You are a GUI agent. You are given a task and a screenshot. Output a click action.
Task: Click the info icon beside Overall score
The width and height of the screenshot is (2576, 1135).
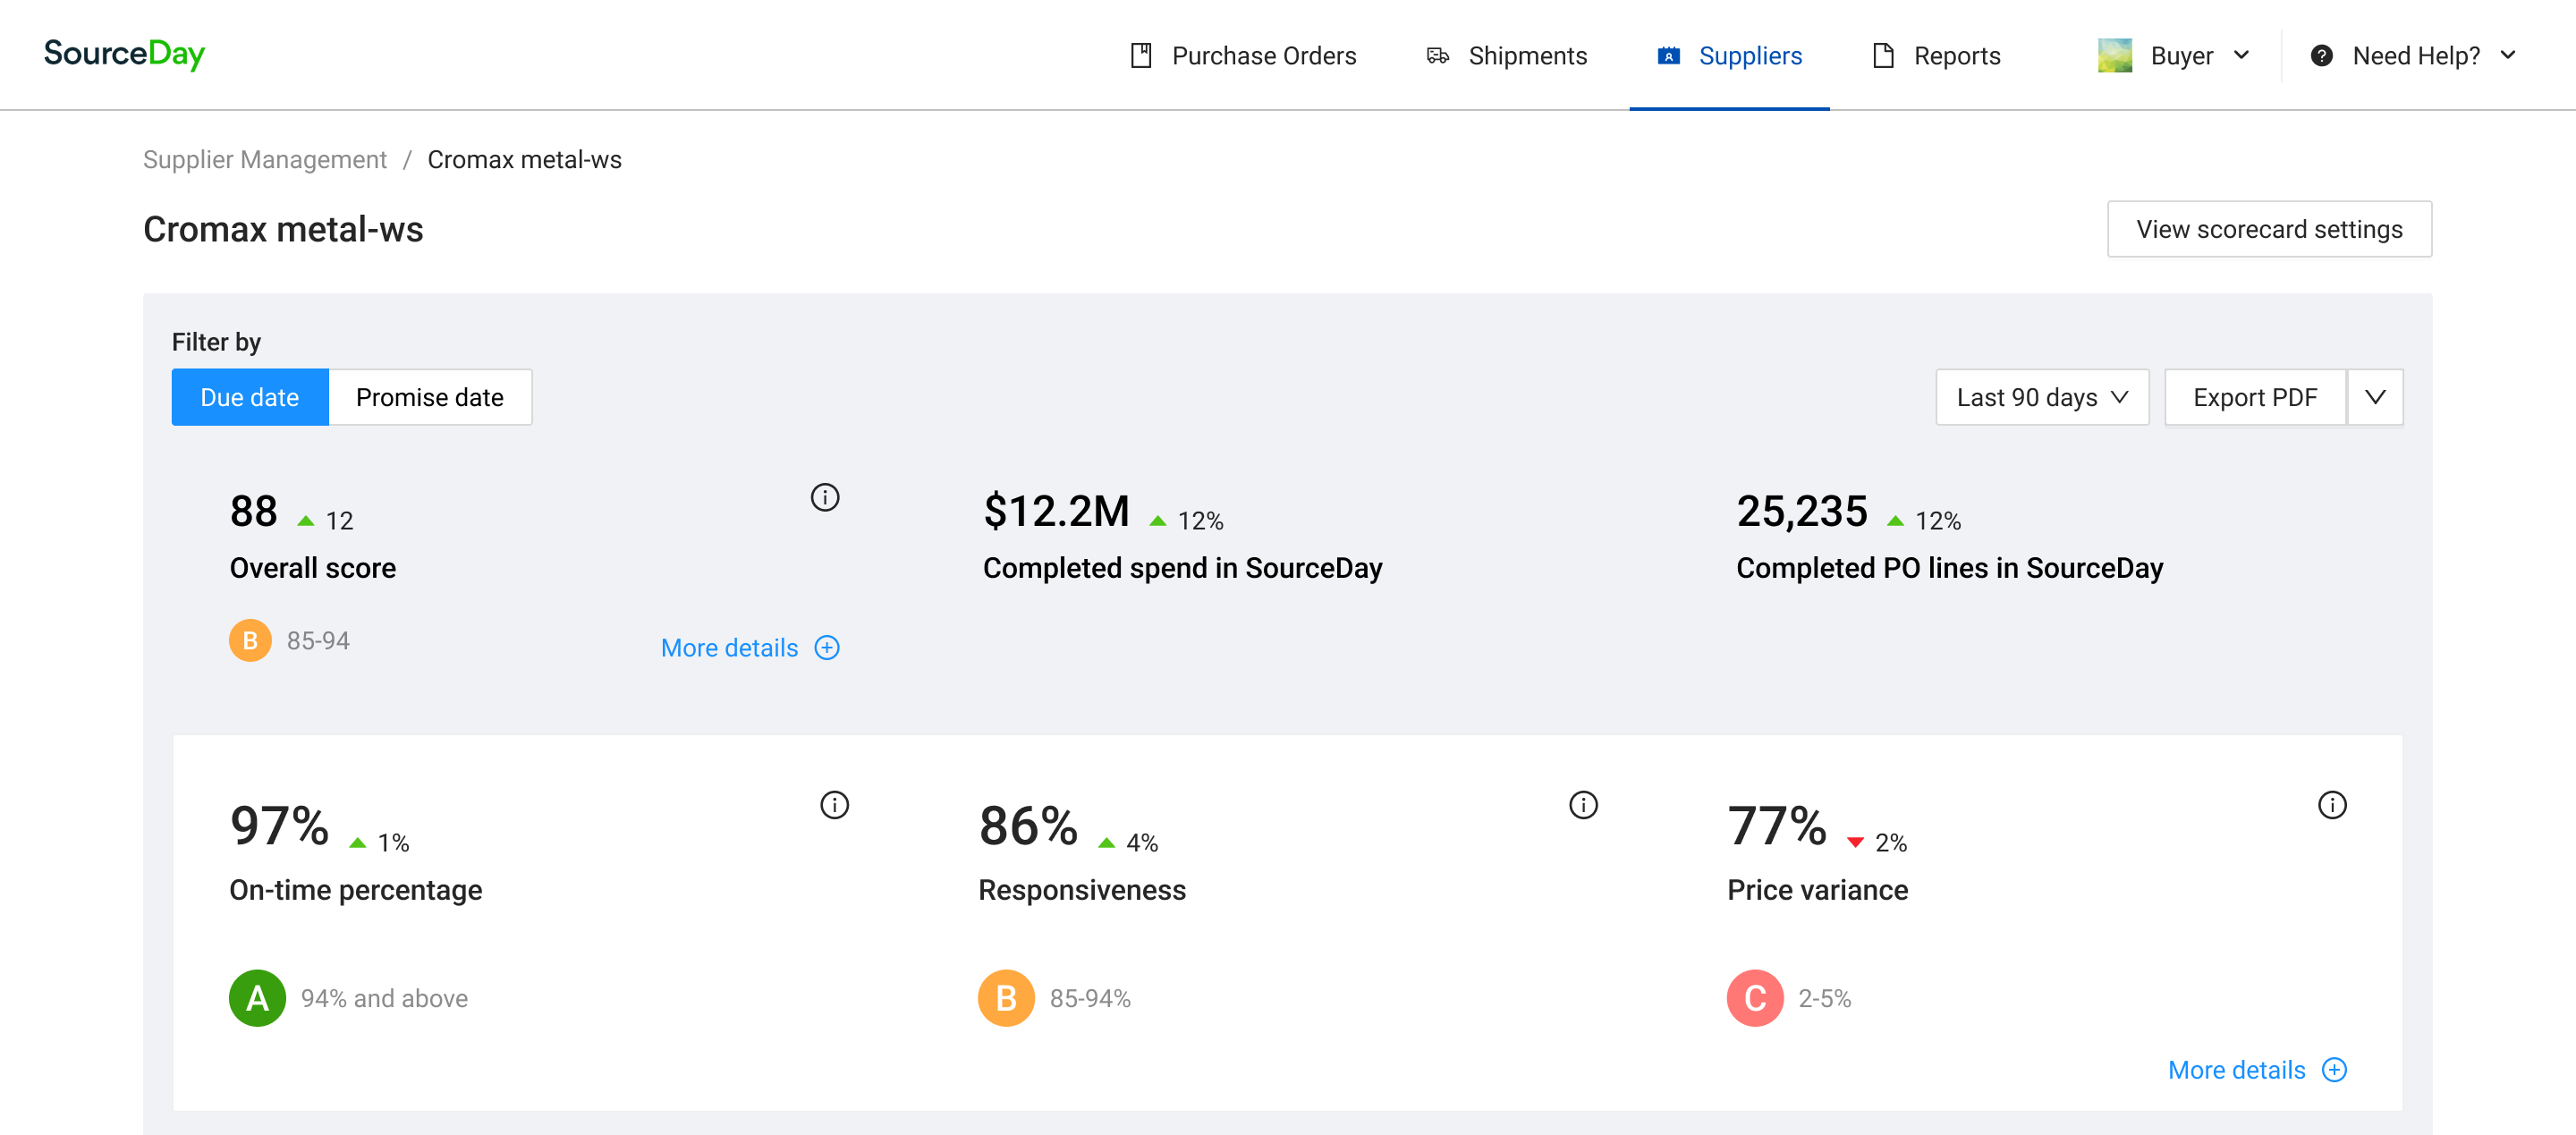coord(824,497)
